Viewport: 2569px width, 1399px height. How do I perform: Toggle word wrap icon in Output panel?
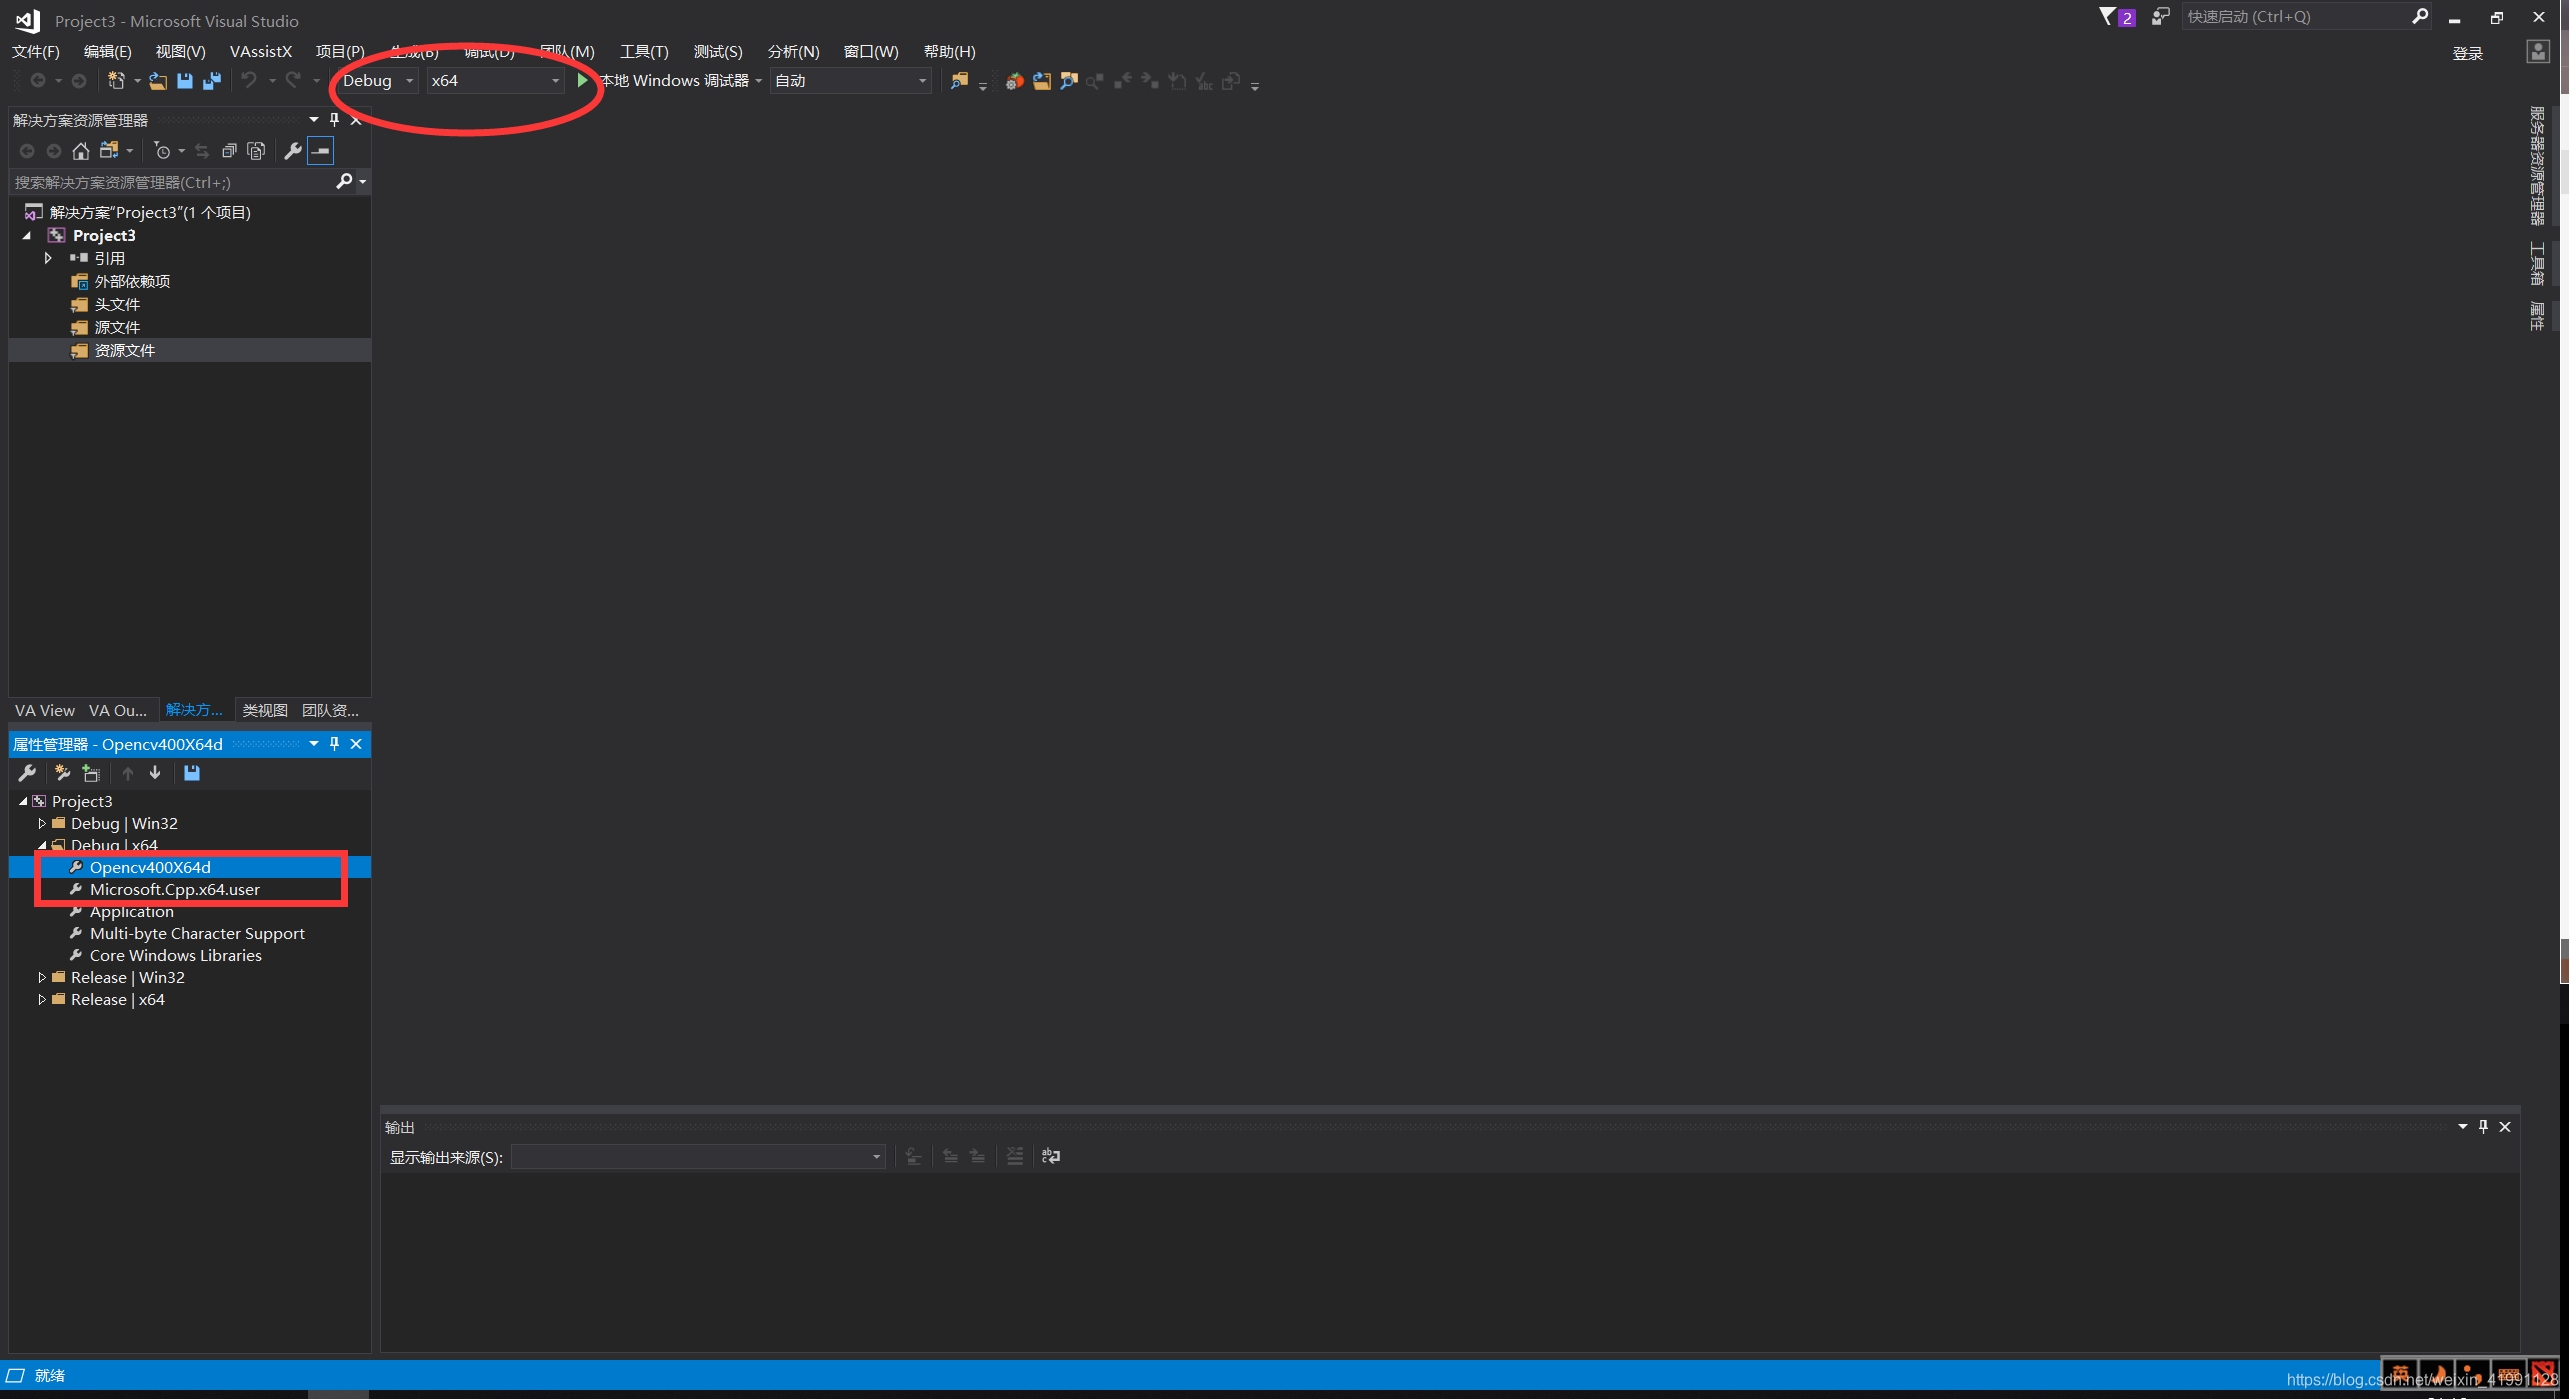(x=1051, y=1156)
